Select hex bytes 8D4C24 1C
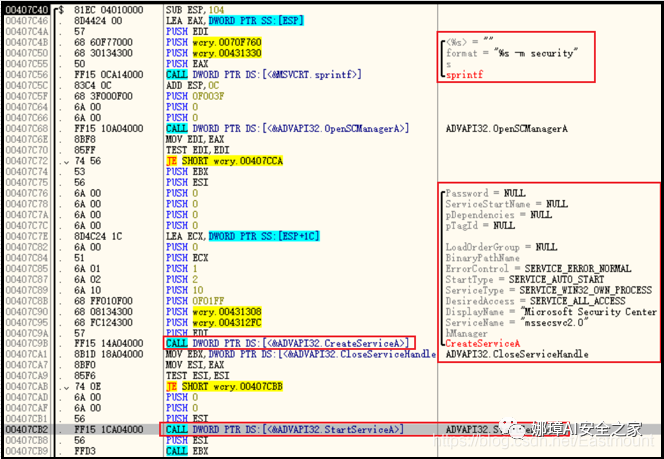 coord(98,236)
